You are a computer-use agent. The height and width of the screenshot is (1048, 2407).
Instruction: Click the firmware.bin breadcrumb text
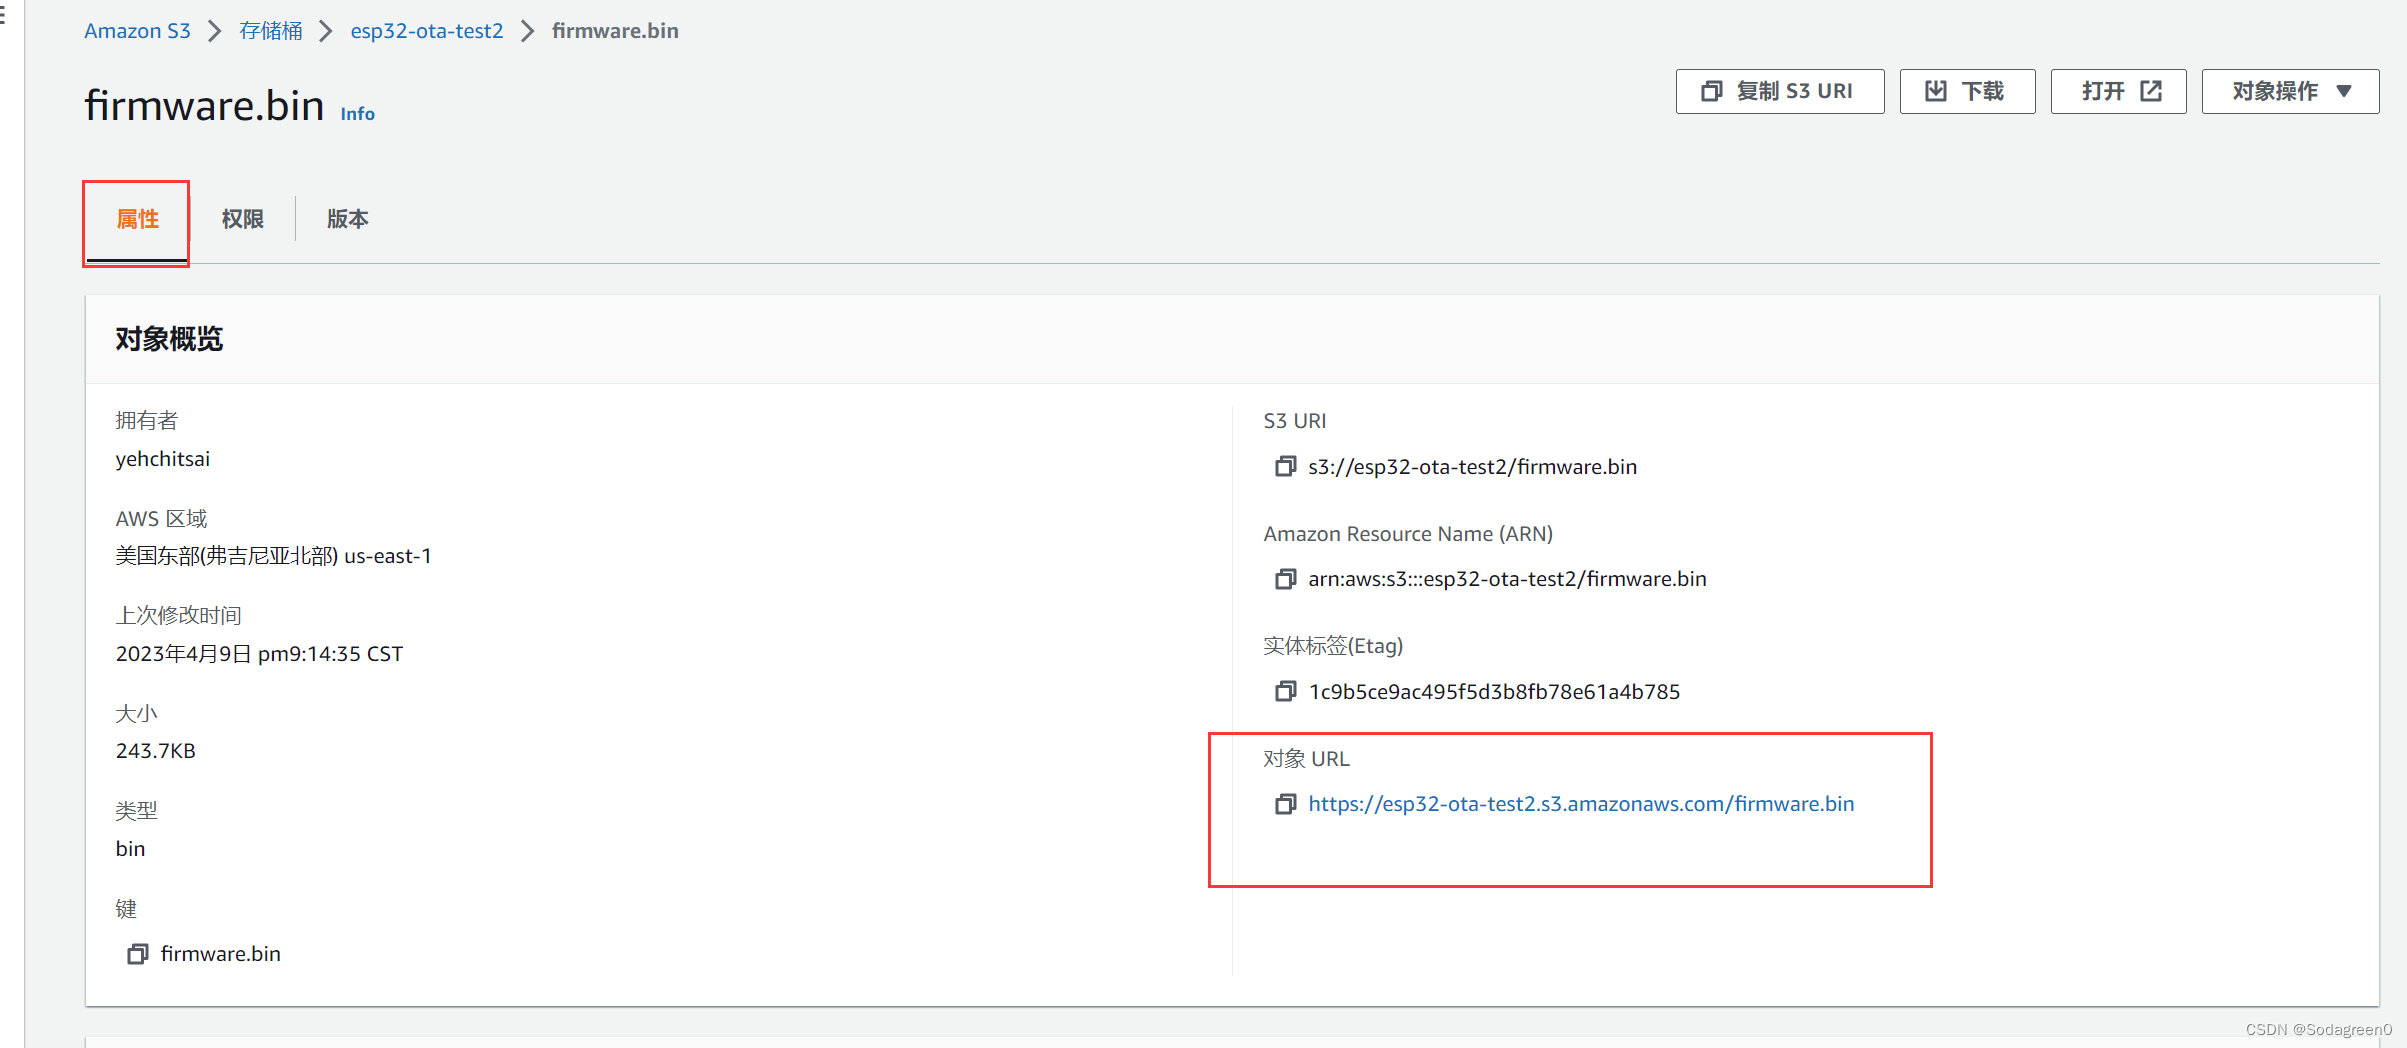click(615, 31)
